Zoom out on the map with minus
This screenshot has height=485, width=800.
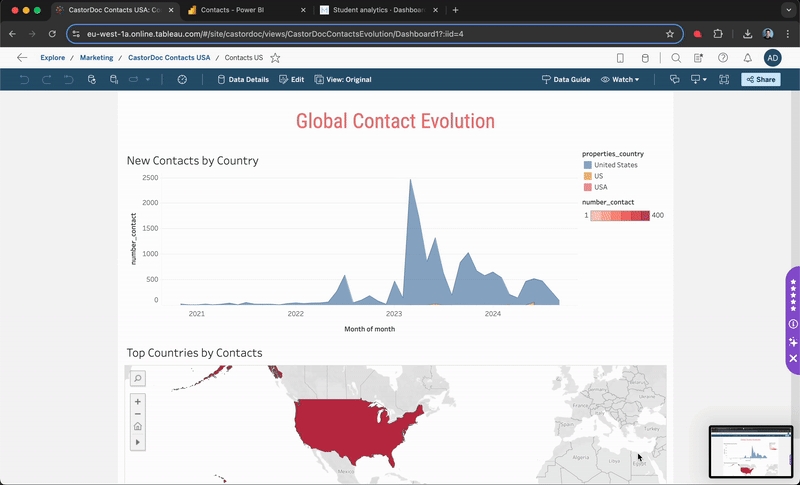click(138, 414)
